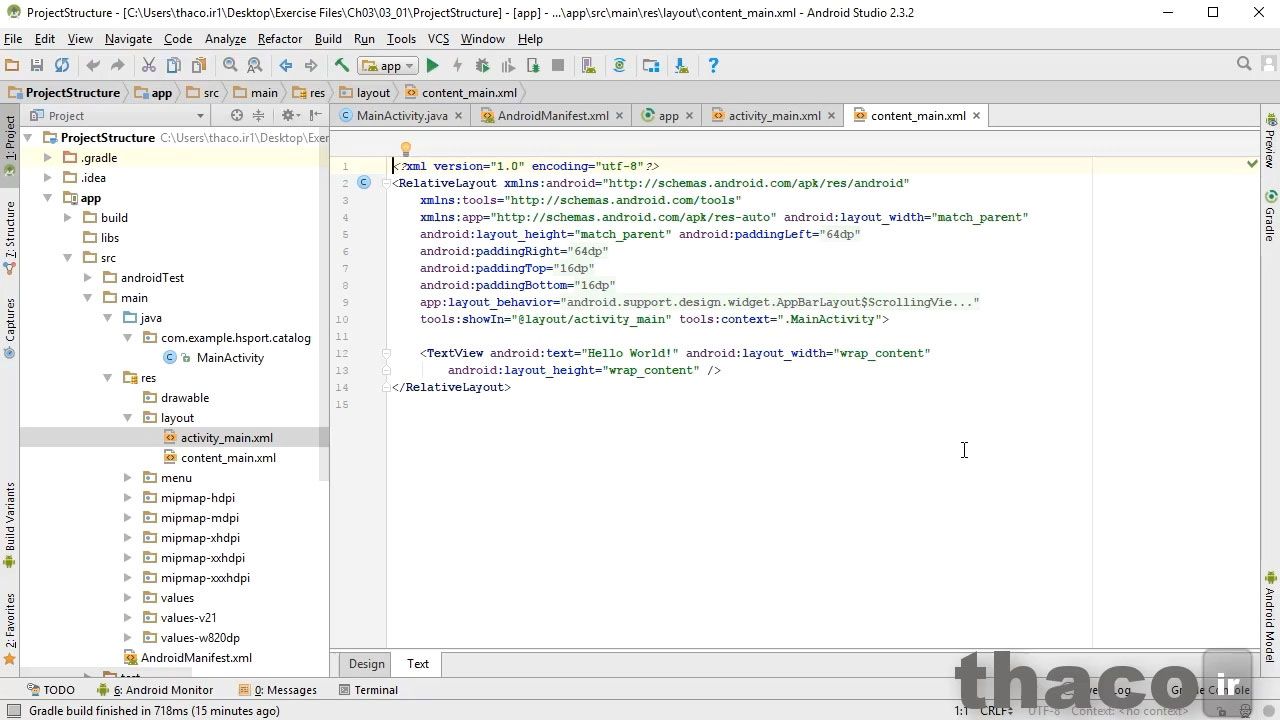Run the app with the green play icon
The height and width of the screenshot is (720, 1280).
pos(433,65)
